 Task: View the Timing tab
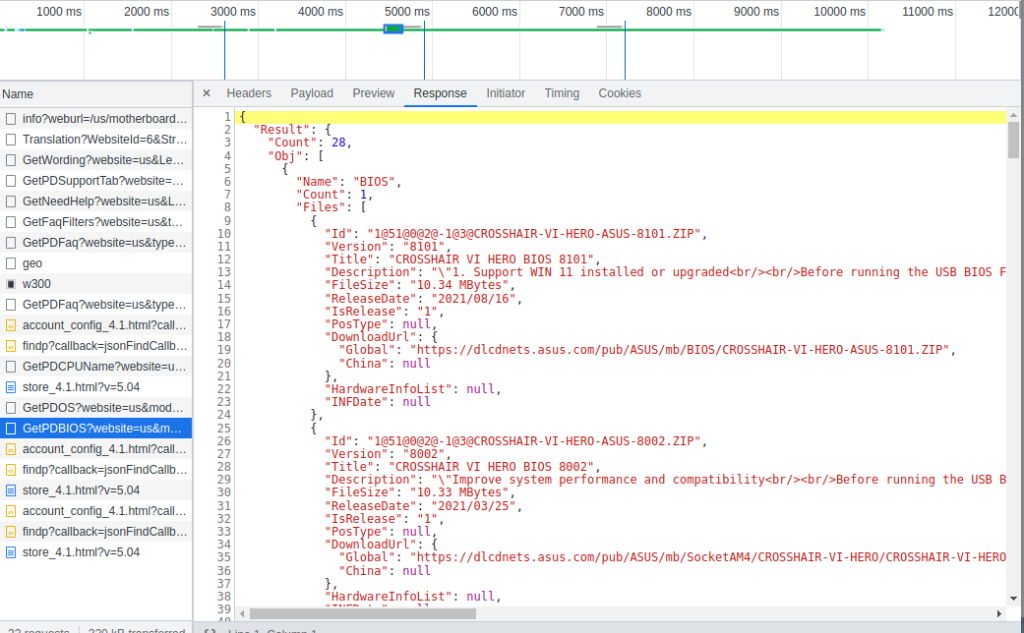point(561,93)
